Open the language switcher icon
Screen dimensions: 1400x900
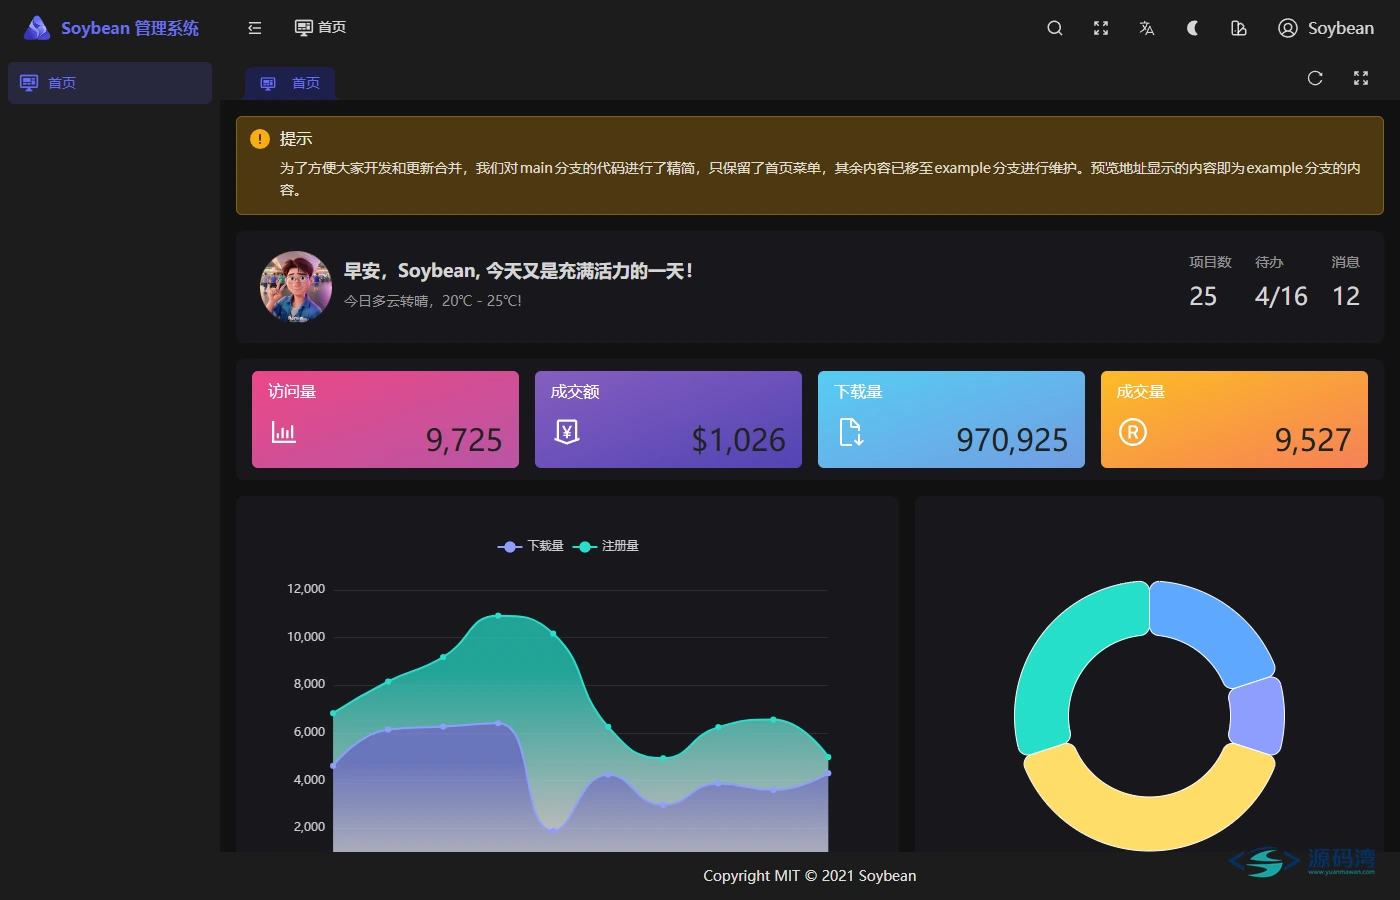pyautogui.click(x=1147, y=28)
